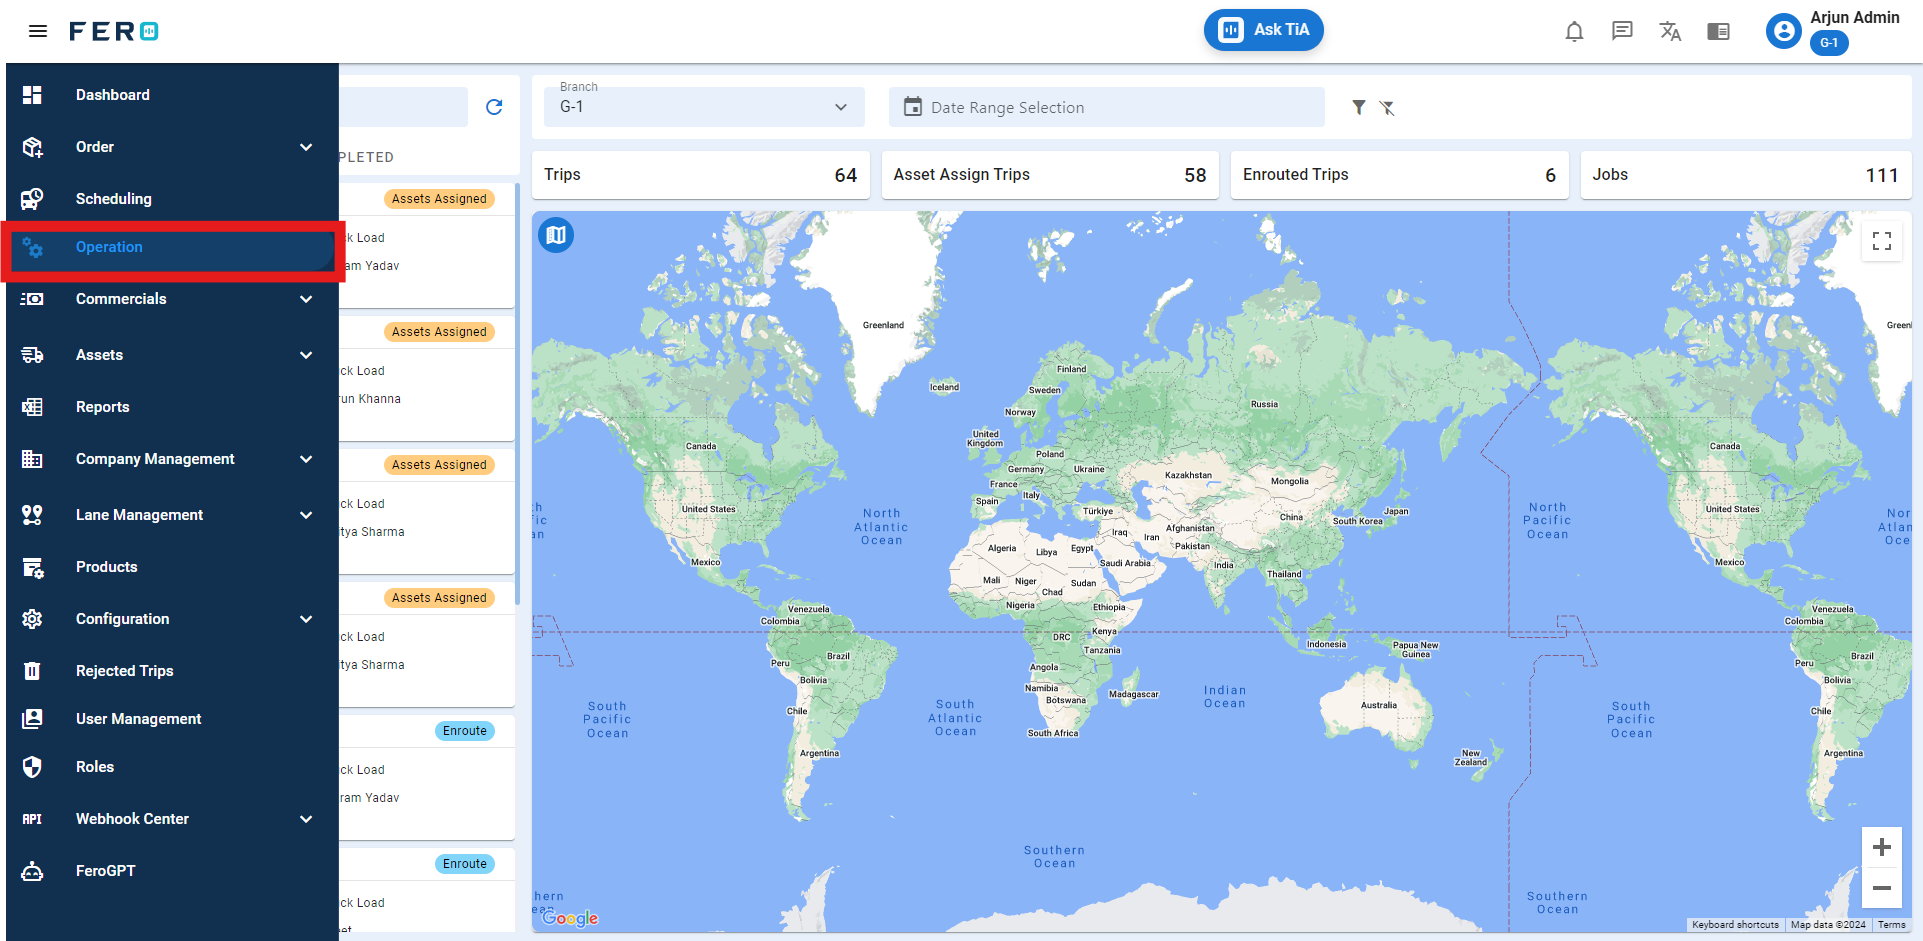Expand the Lane Management chevron

pos(306,515)
